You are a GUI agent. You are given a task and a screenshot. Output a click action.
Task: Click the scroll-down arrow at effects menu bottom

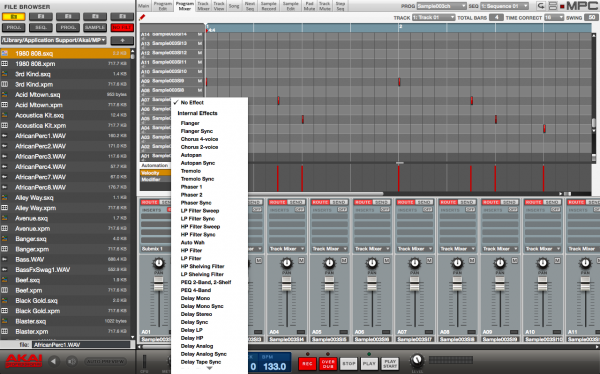pos(209,368)
